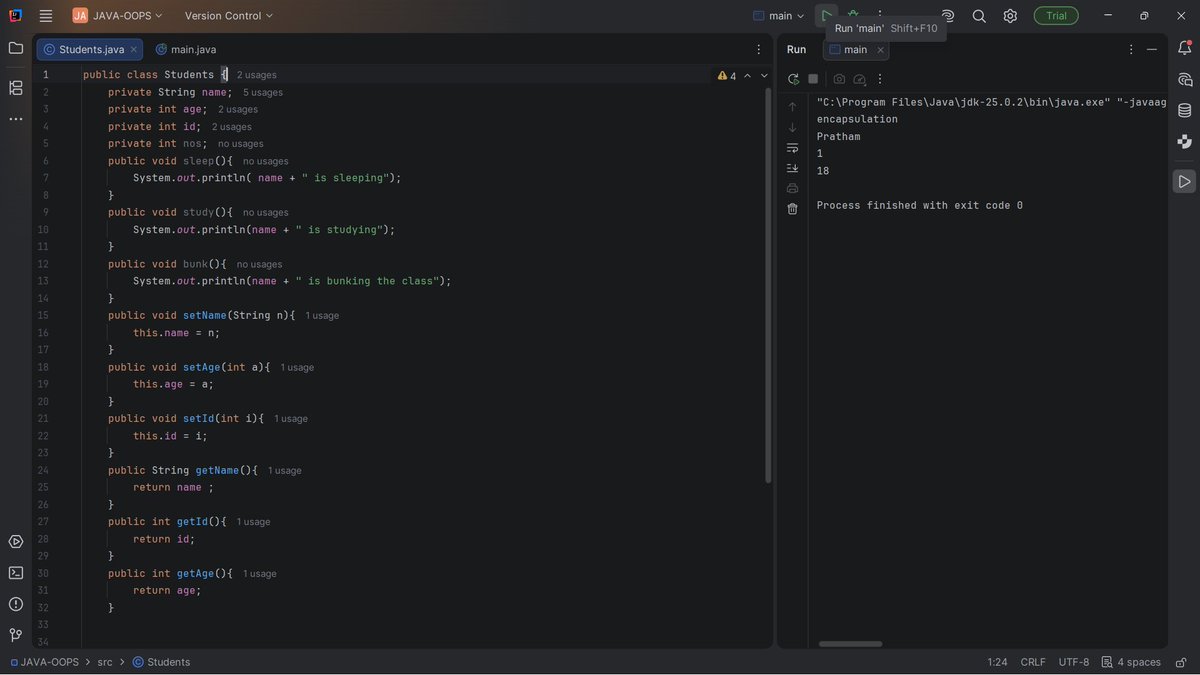Screen dimensions: 1200x675
Task: Click JAVA-OOPS in the breadcrumb bar
Action: tap(45, 662)
